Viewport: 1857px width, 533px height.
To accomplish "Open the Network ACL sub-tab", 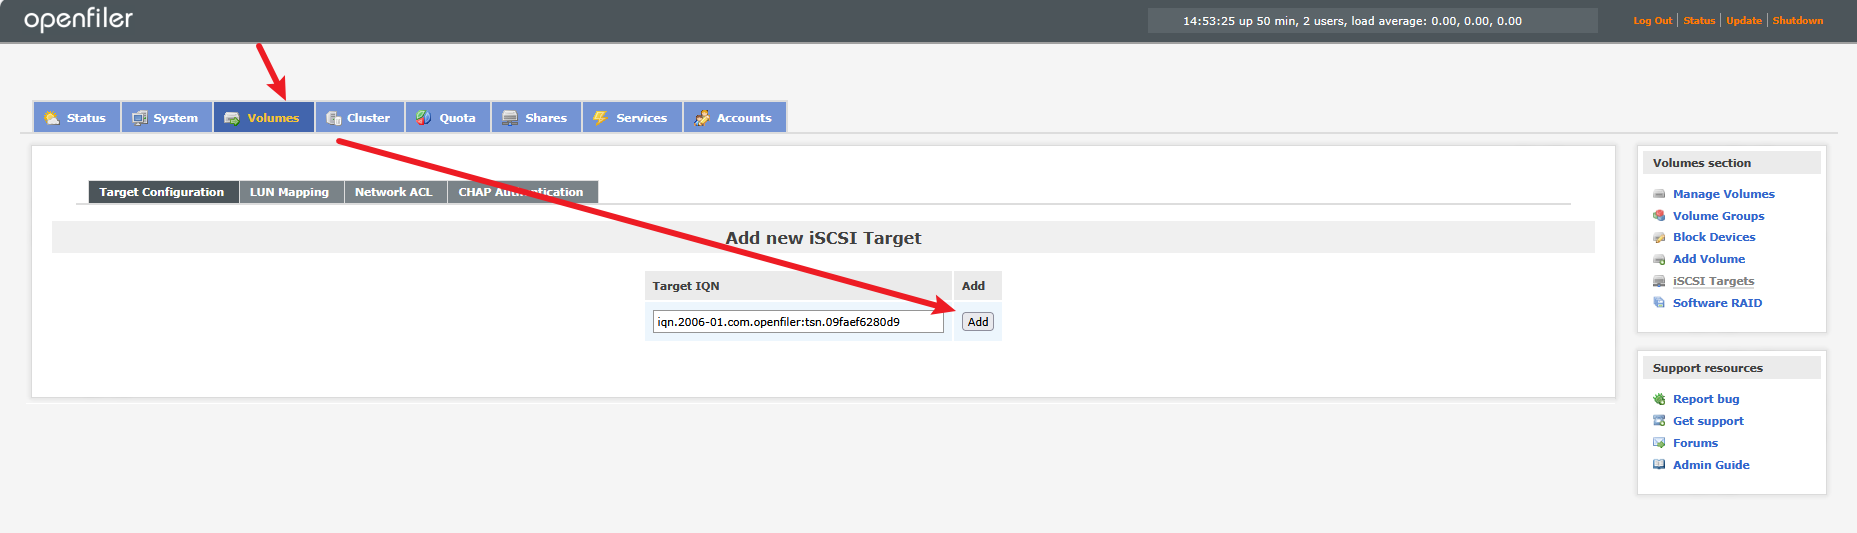I will coord(395,192).
